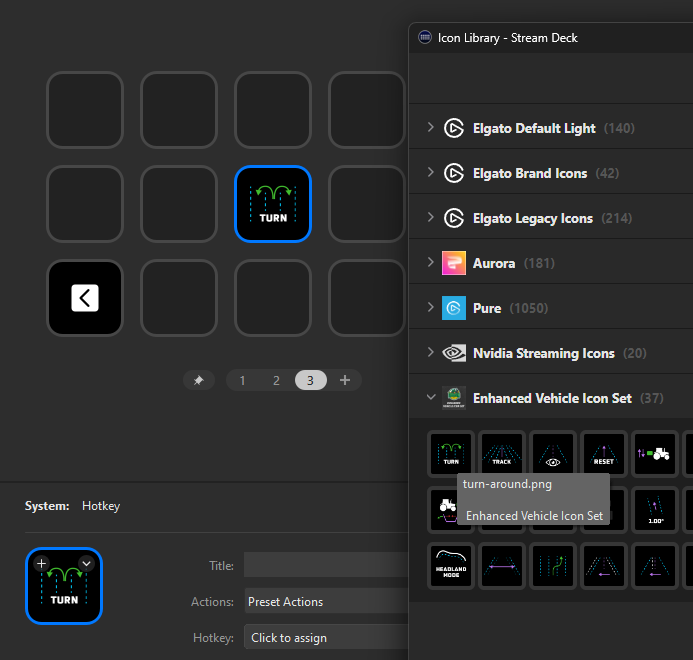Image resolution: width=693 pixels, height=660 pixels.
Task: Open the chevron dropdown on key preview
Action: 87,564
